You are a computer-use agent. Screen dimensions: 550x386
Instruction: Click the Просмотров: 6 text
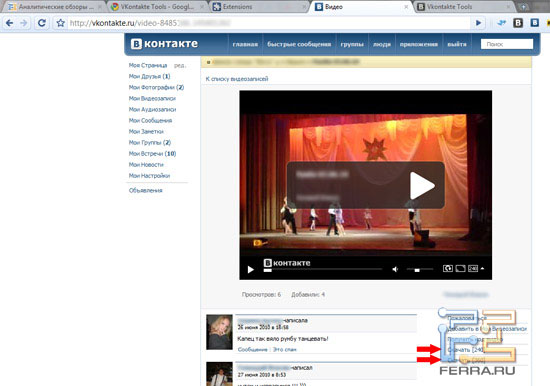click(x=261, y=294)
